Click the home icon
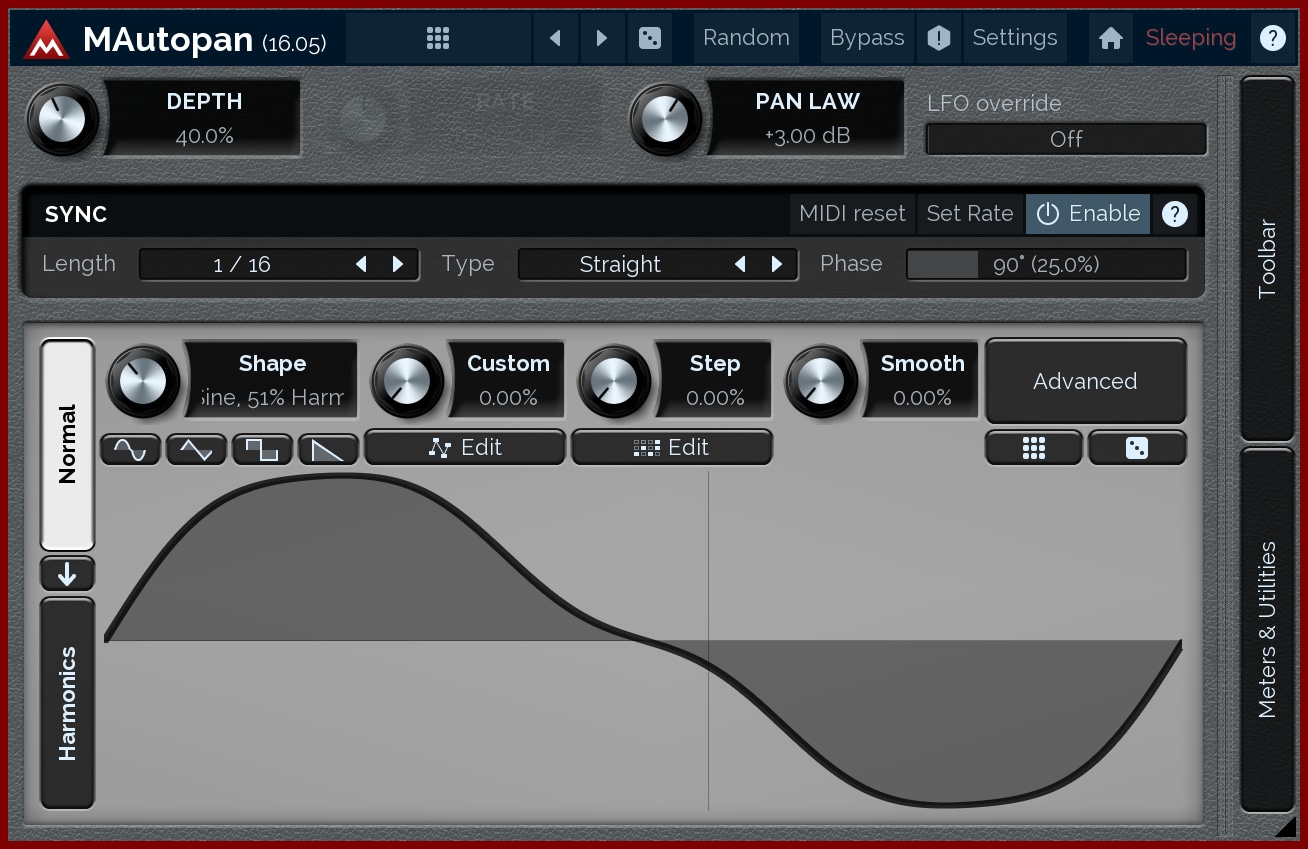 1110,38
